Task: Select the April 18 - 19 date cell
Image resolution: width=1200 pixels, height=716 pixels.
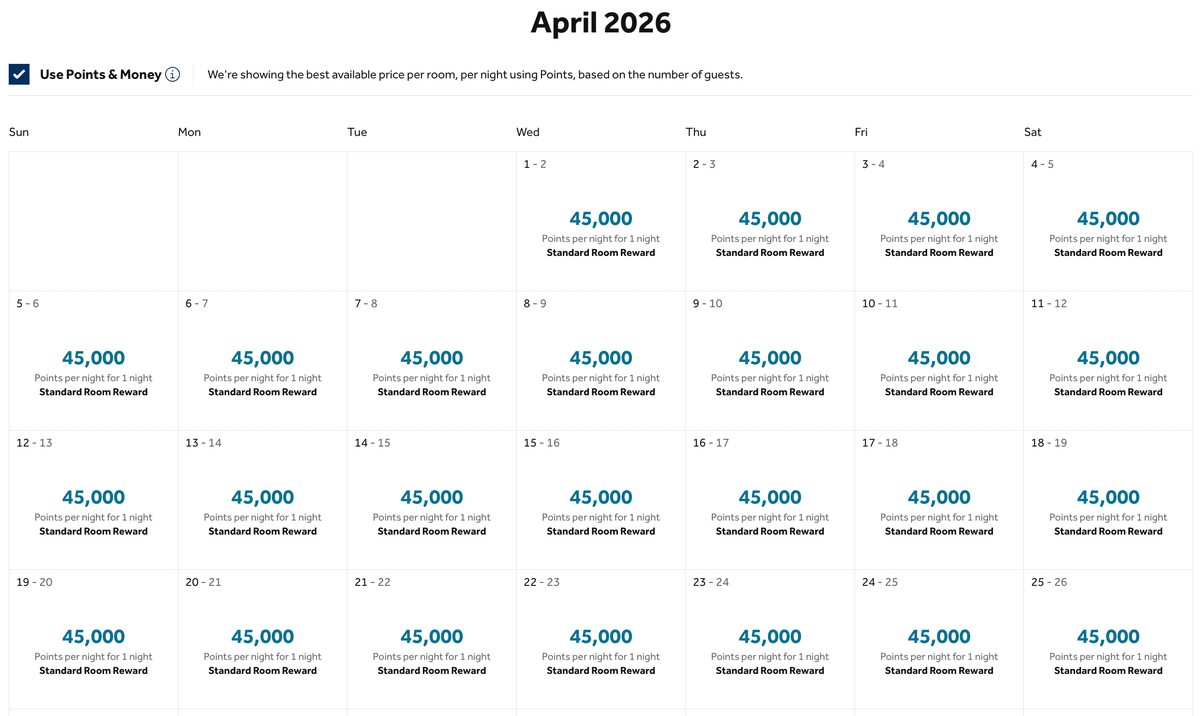Action: [x=1107, y=500]
